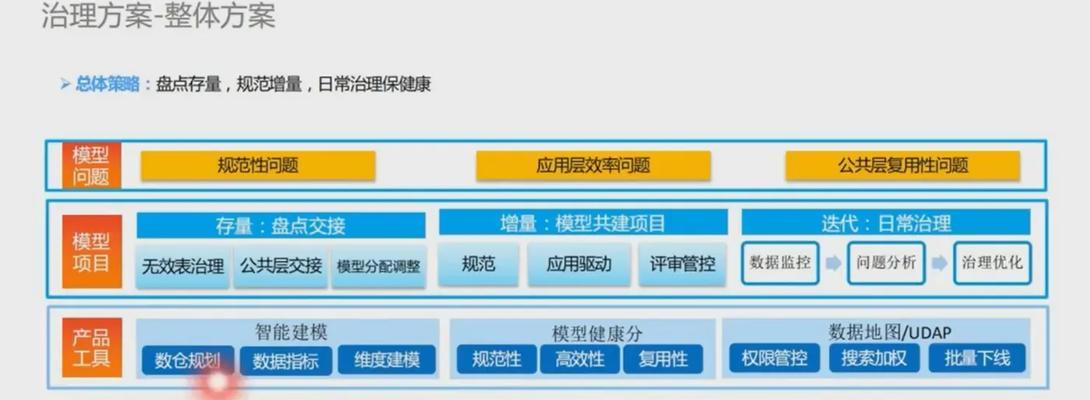This screenshot has width=1090, height=400.
Task: Click the 公共层复用性问题 yellow box
Action: click(x=902, y=166)
